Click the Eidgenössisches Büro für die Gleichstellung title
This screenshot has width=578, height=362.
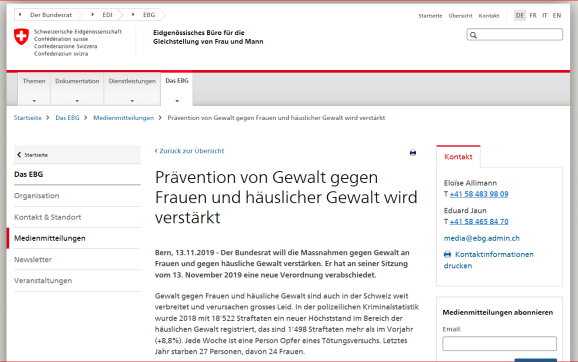point(208,37)
